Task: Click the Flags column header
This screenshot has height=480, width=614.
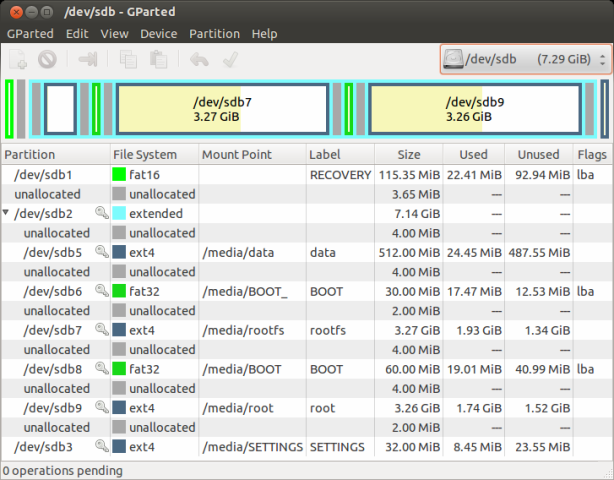Action: [x=592, y=154]
